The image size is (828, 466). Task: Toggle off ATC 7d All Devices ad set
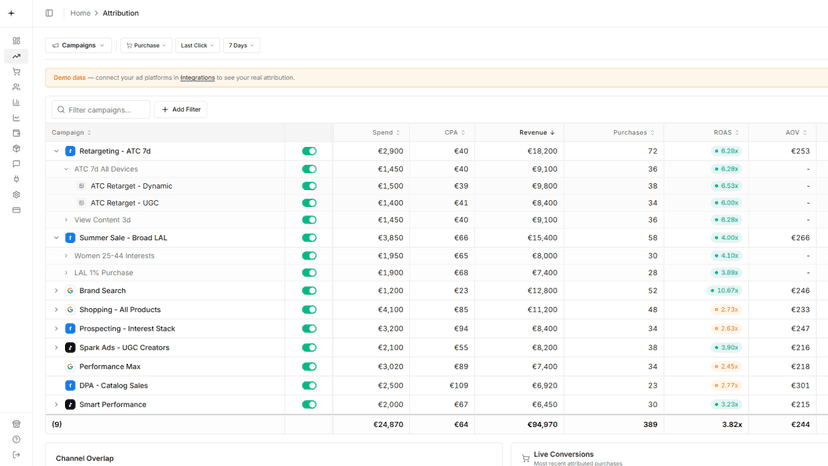(309, 169)
